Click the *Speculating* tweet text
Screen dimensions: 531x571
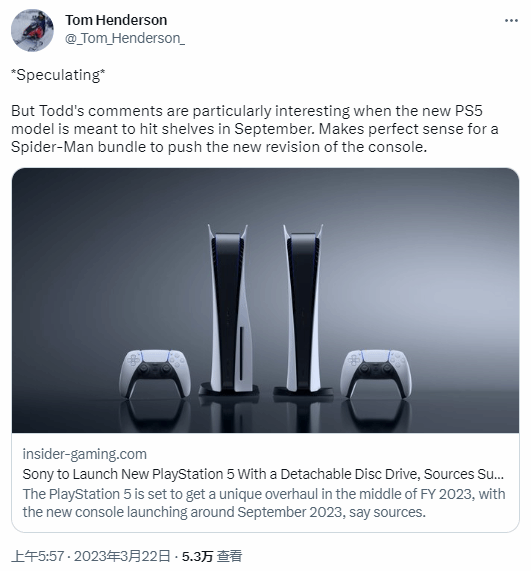point(58,75)
